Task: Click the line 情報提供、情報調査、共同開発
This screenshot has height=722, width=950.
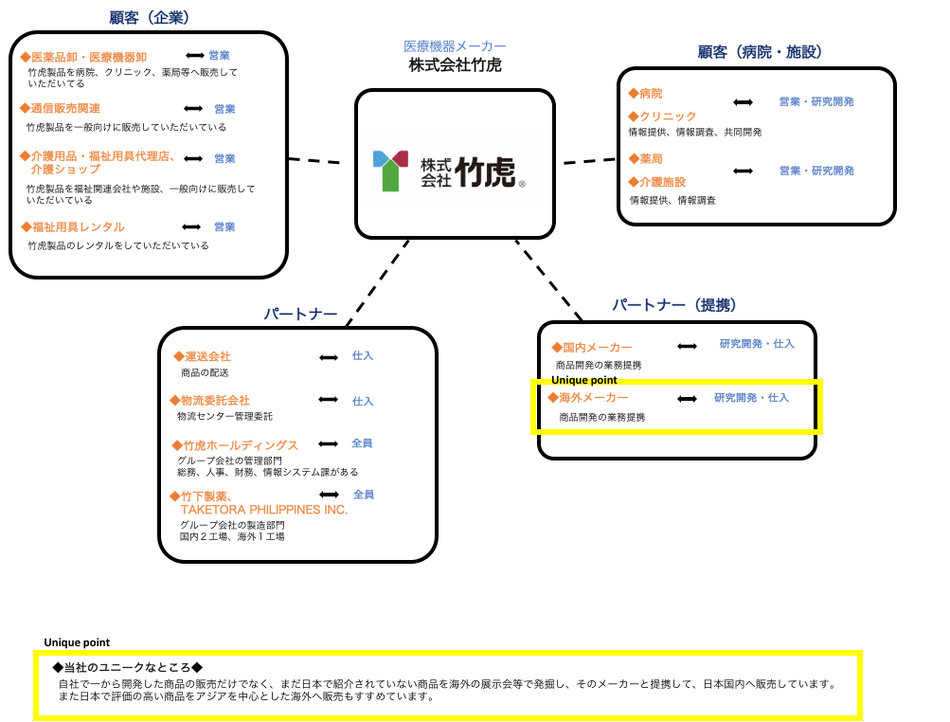Action: coord(695,132)
